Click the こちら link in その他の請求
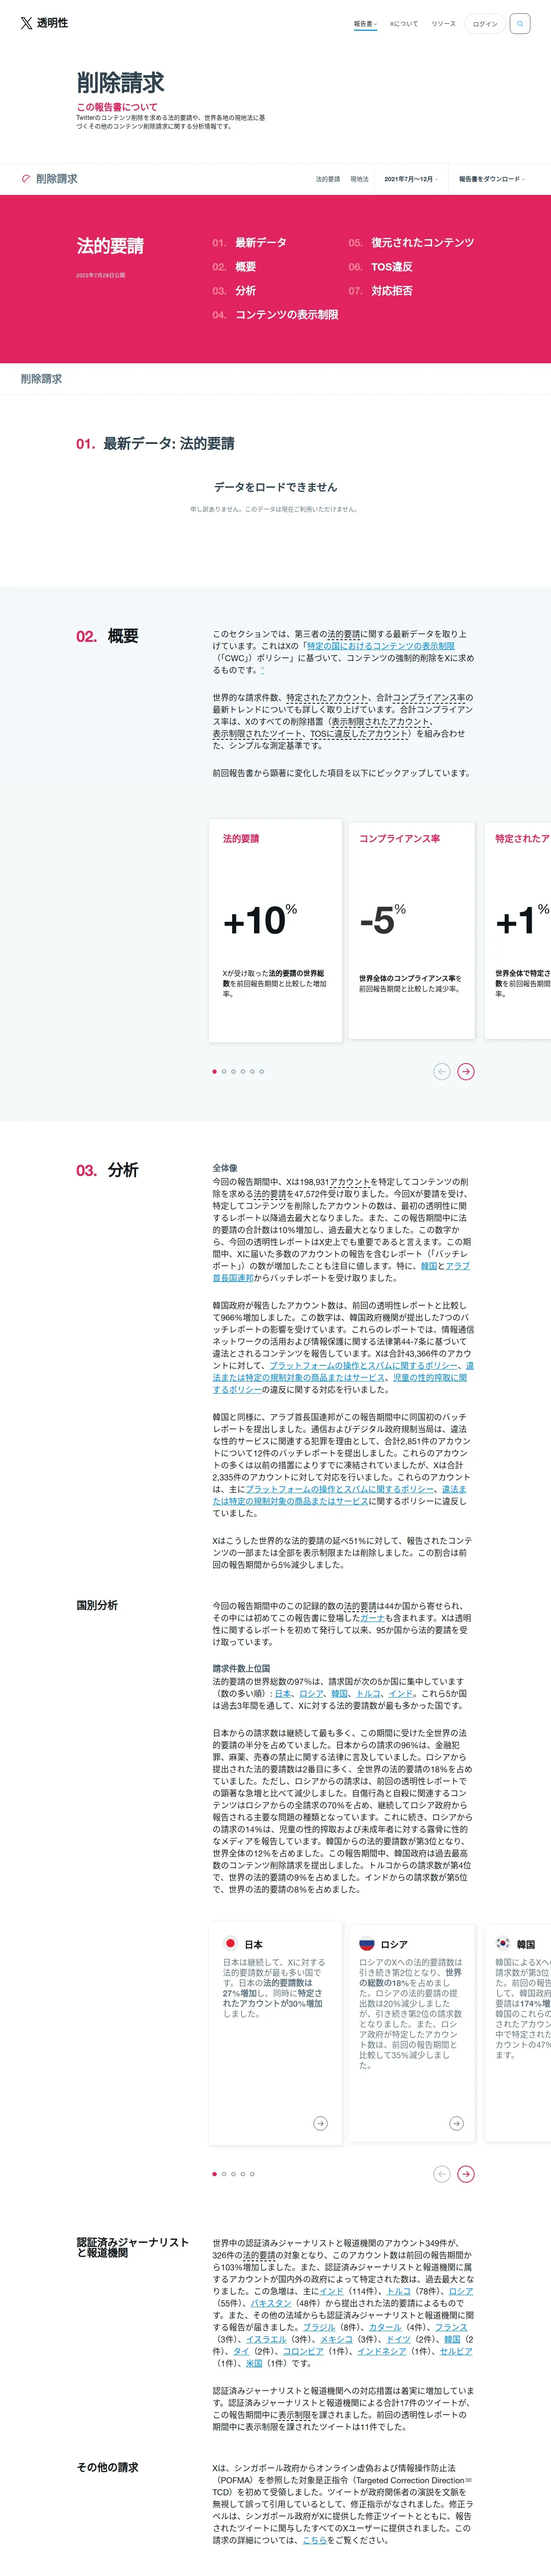This screenshot has width=551, height=2576. coord(315,2540)
